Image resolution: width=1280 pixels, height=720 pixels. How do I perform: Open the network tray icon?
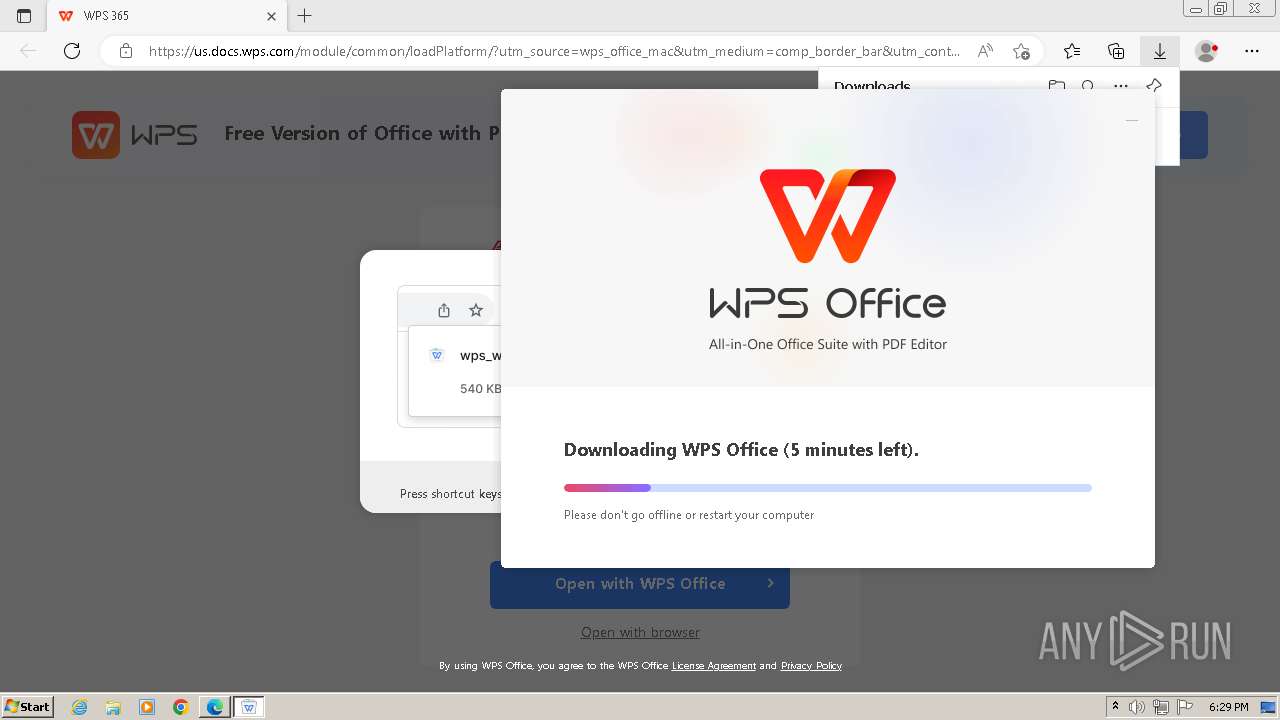(1162, 707)
